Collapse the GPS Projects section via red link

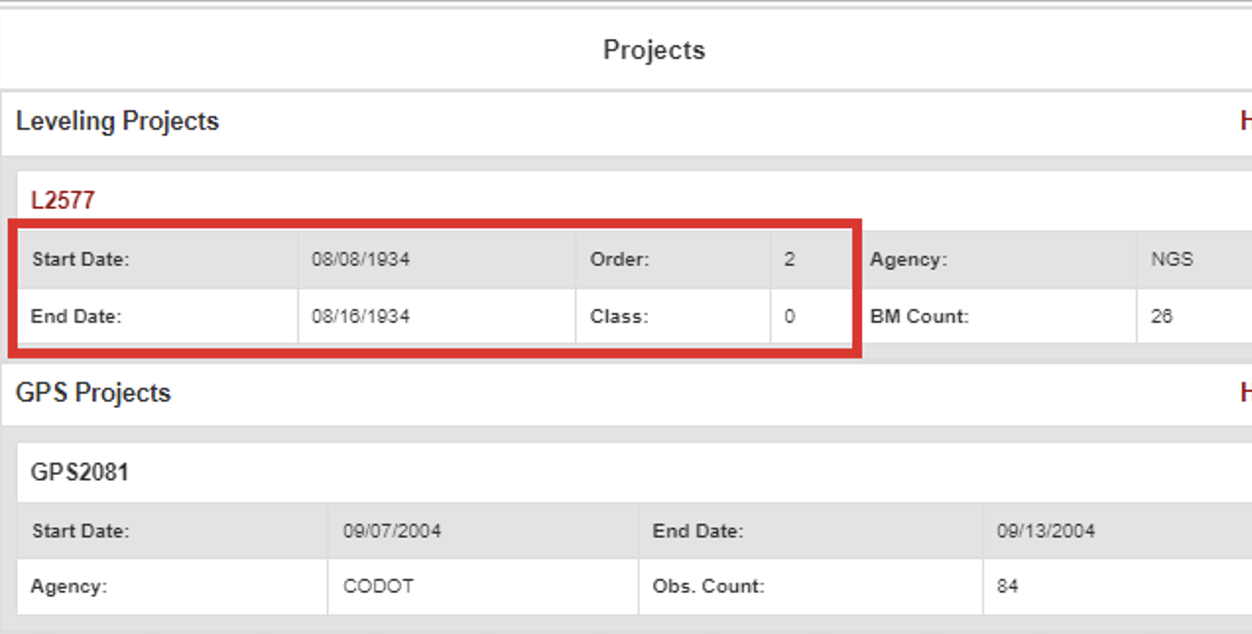(x=1245, y=393)
